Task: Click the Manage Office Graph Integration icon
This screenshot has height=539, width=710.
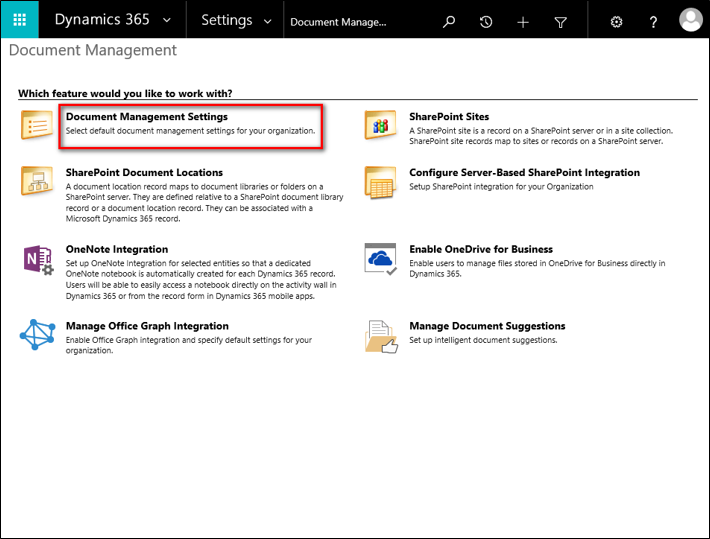Action: coord(37,335)
